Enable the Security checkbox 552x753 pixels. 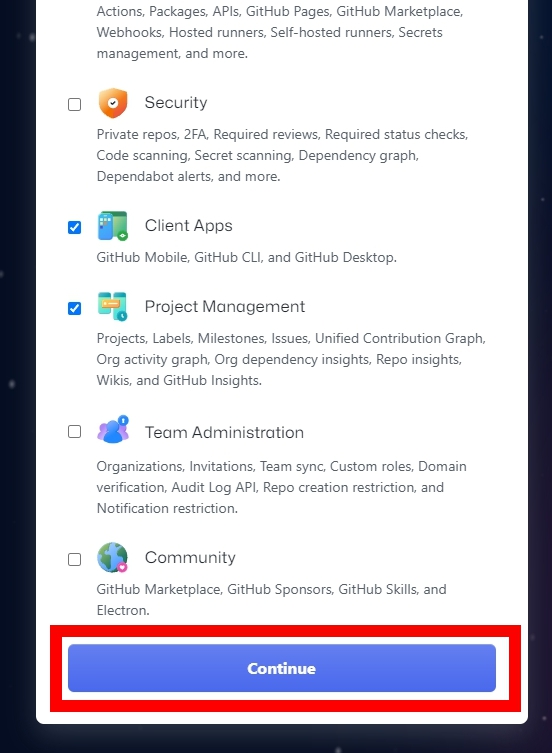click(x=74, y=104)
